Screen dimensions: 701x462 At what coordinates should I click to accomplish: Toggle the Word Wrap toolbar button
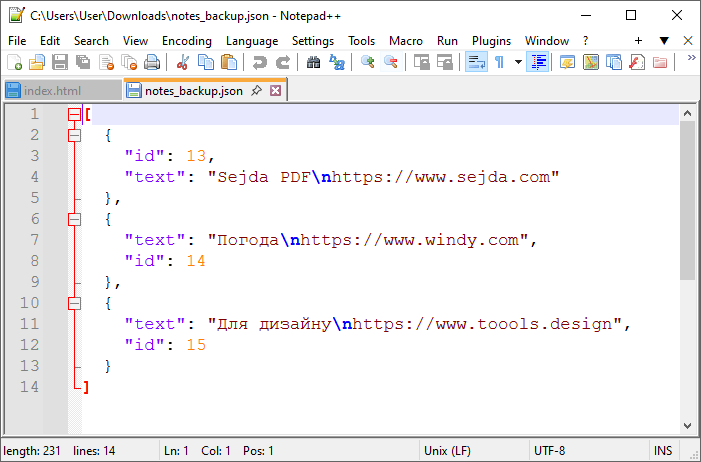coord(476,62)
